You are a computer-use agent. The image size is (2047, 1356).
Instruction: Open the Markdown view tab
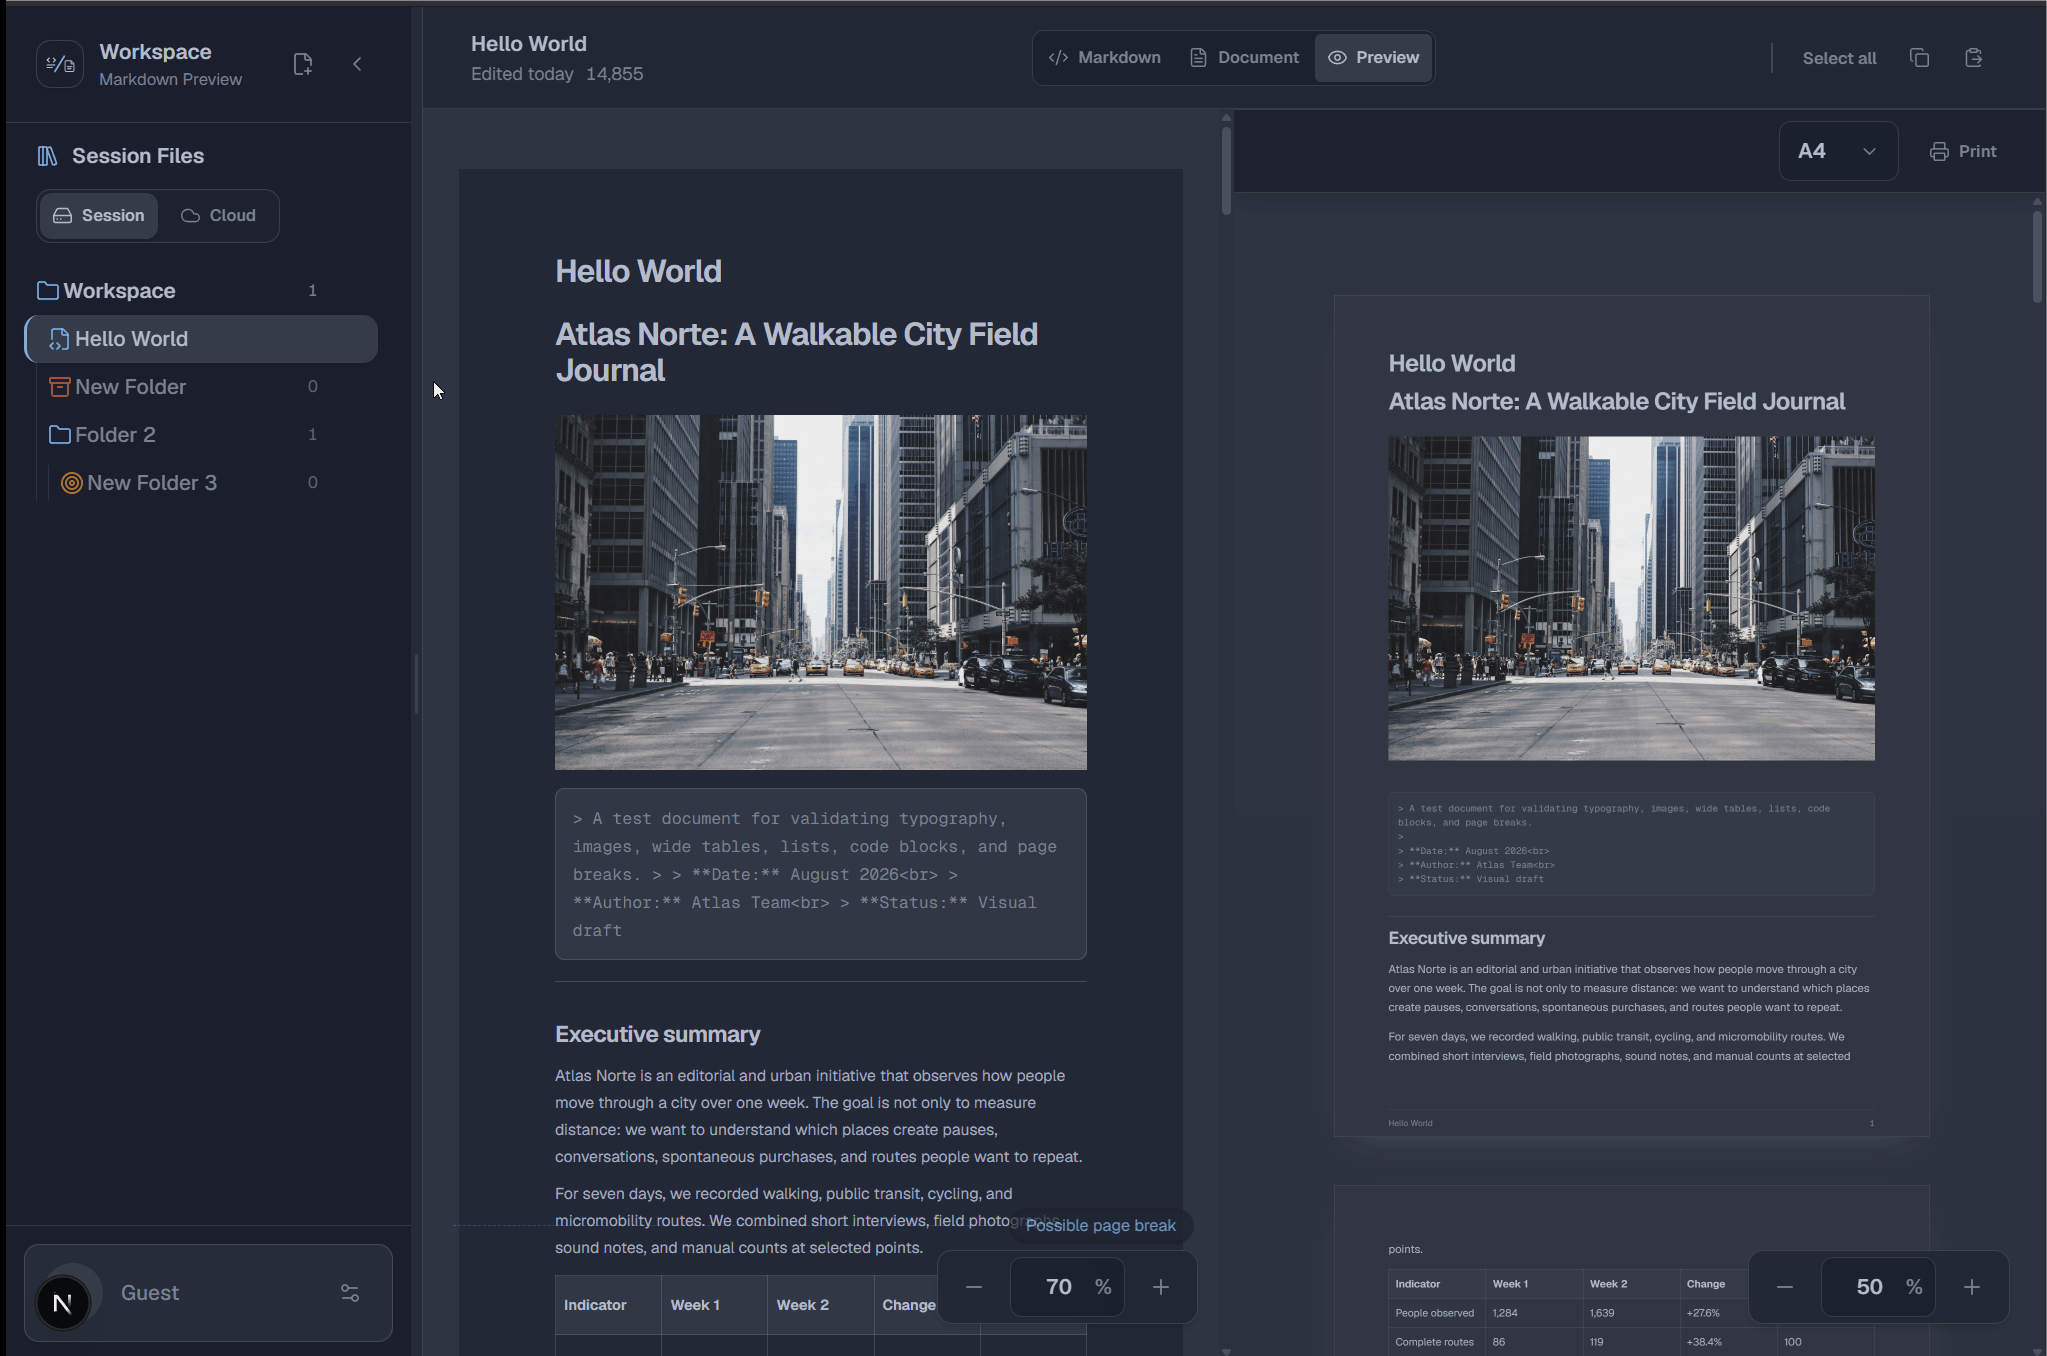[x=1105, y=58]
